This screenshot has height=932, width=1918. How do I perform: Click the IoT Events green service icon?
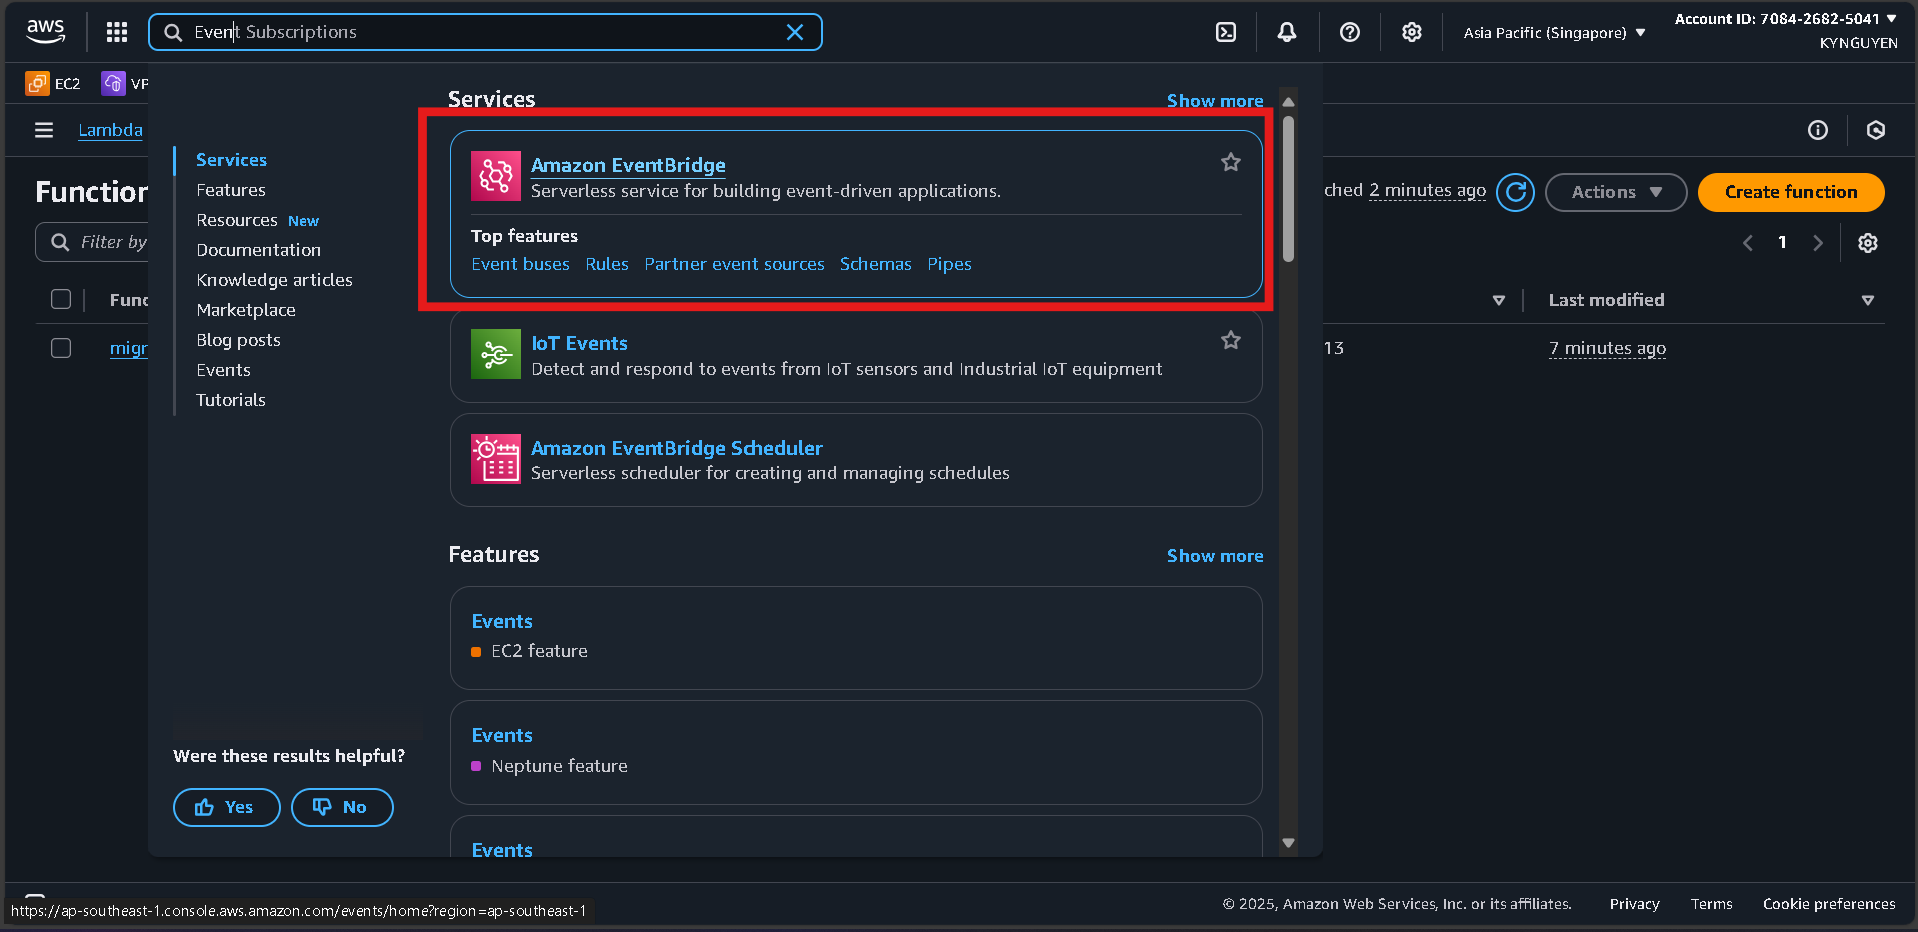[495, 354]
